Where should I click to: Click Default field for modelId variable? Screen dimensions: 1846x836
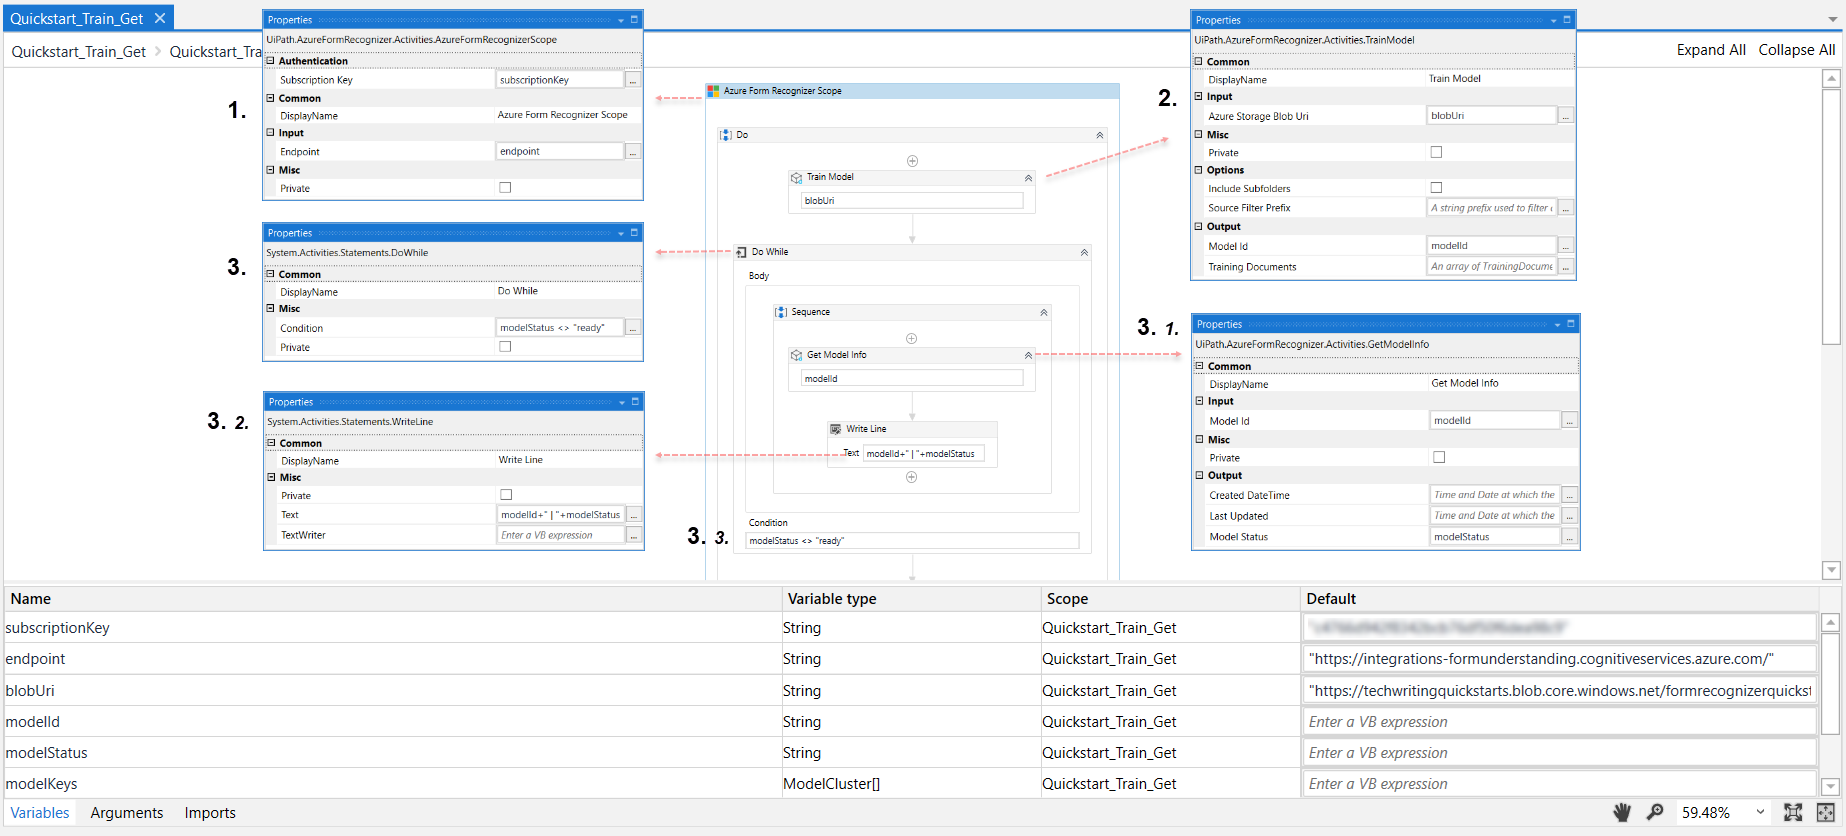click(1560, 722)
